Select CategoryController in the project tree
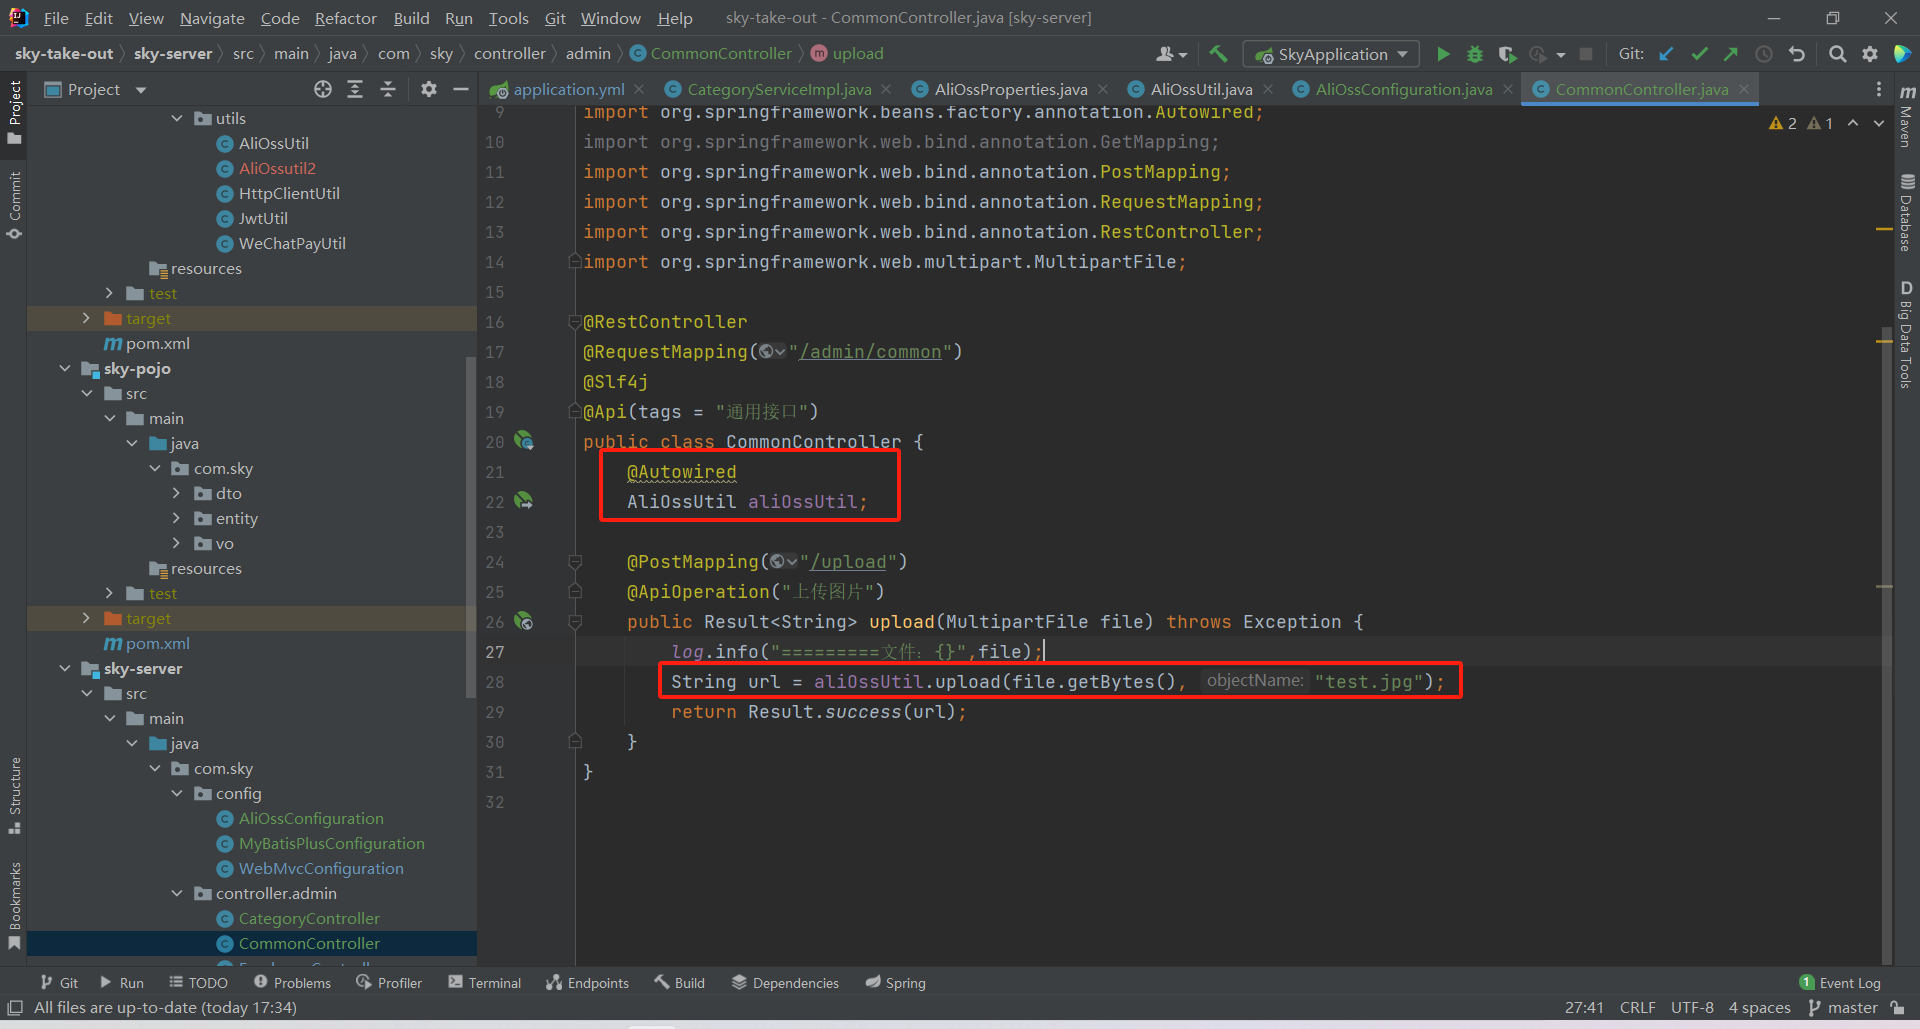 pyautogui.click(x=309, y=918)
